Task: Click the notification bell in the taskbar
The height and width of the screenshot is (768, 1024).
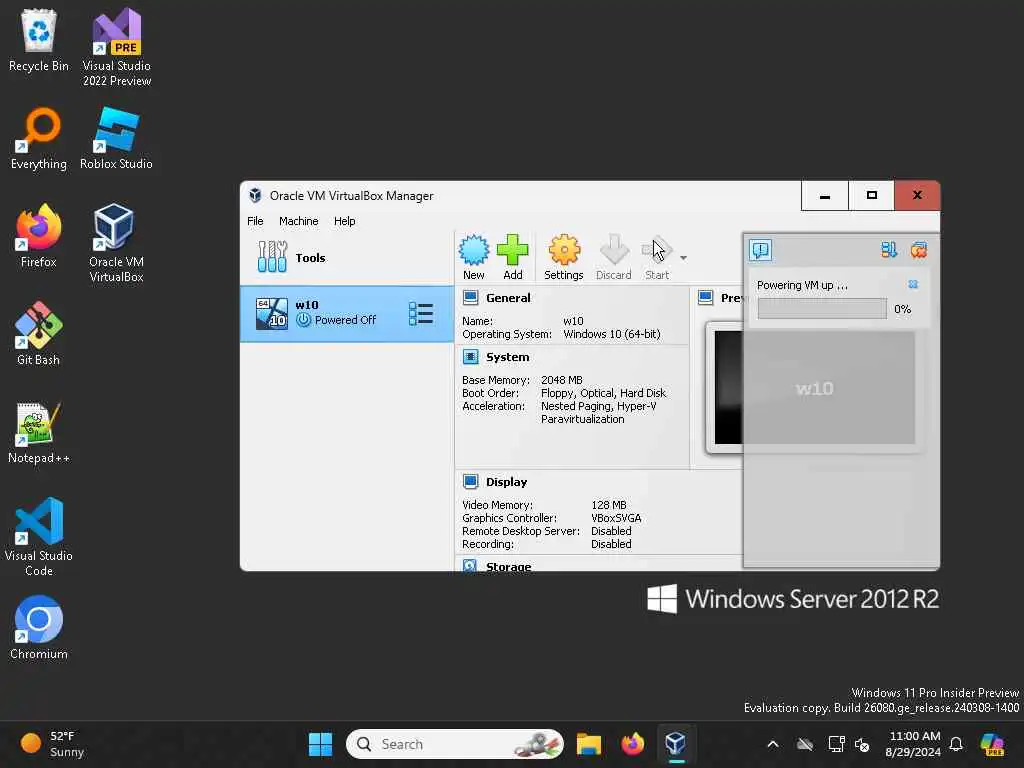Action: pos(956,744)
